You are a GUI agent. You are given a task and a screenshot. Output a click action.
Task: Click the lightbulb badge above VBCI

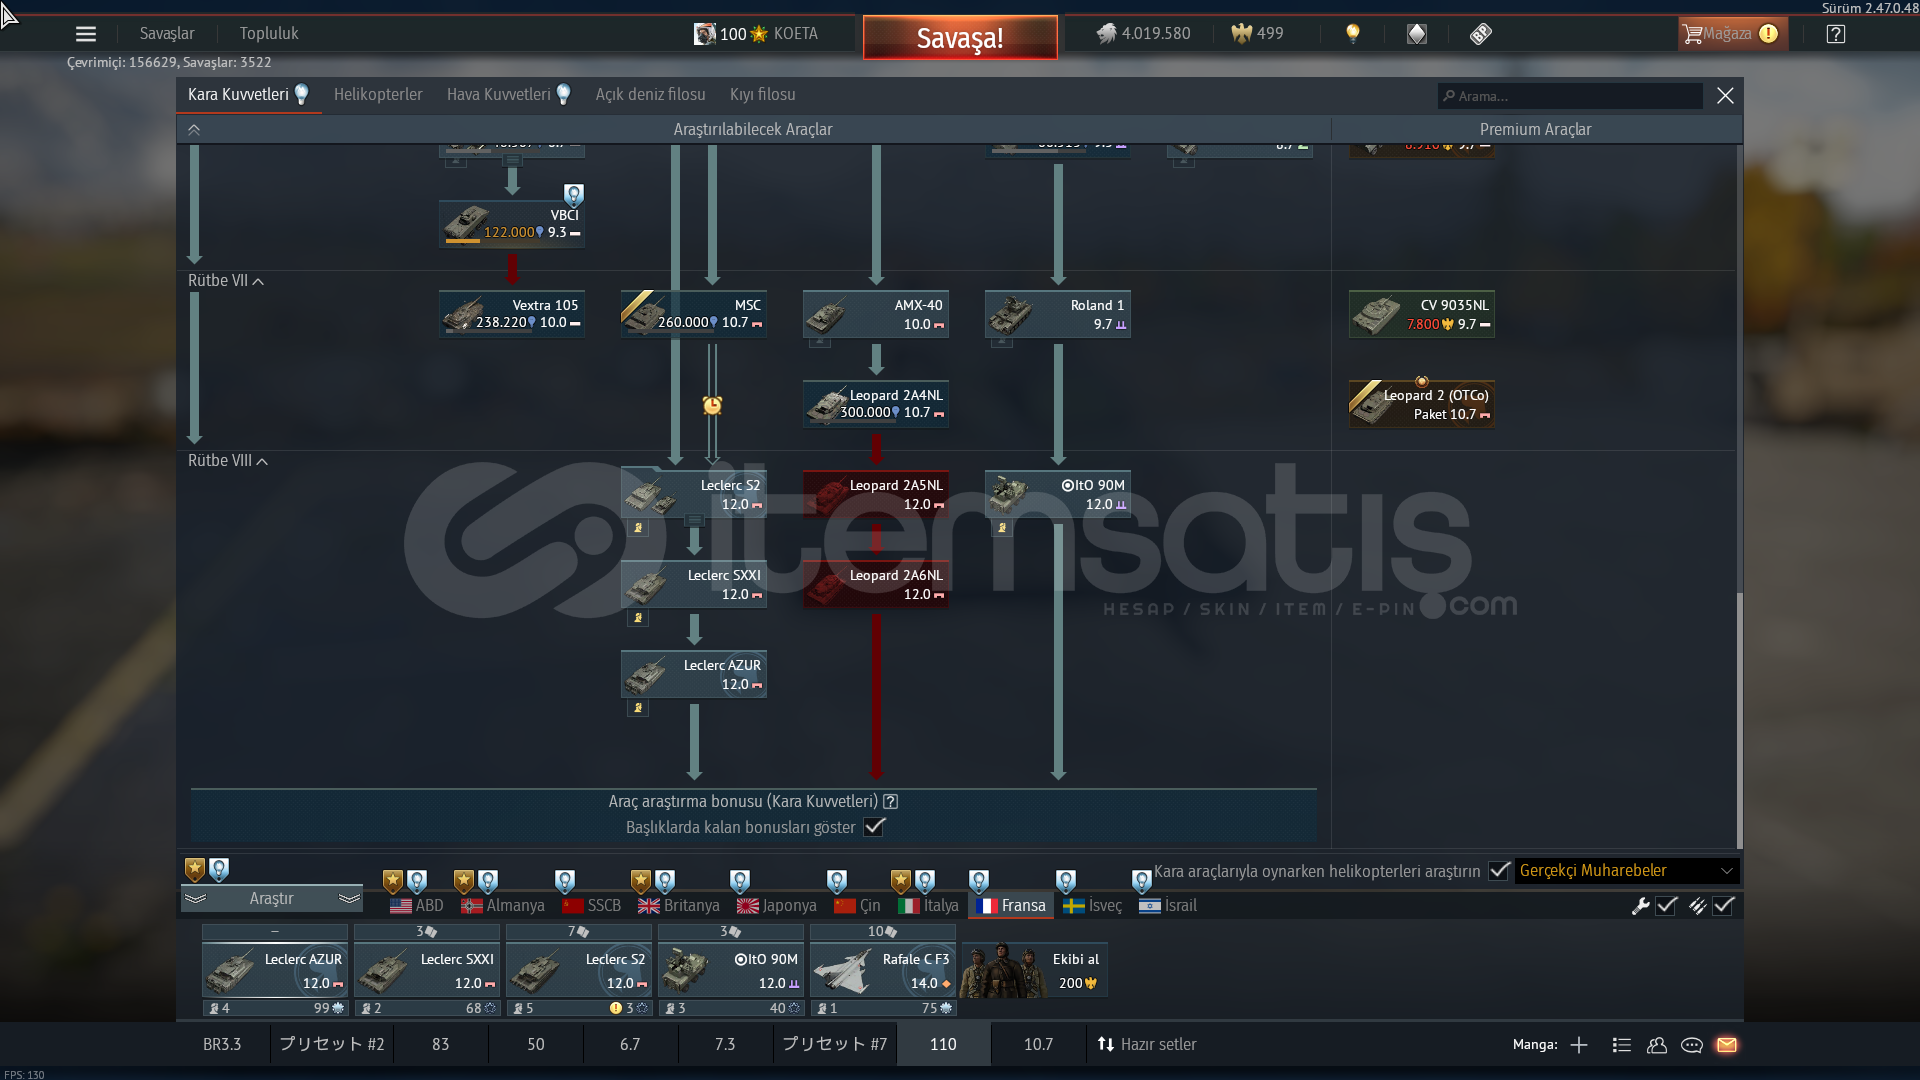pyautogui.click(x=573, y=195)
